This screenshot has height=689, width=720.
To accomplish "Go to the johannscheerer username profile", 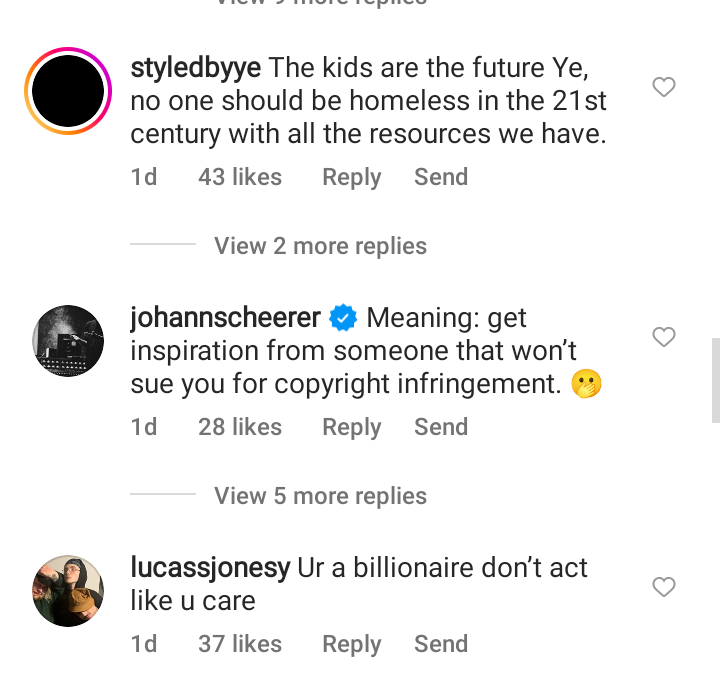I will point(225,318).
